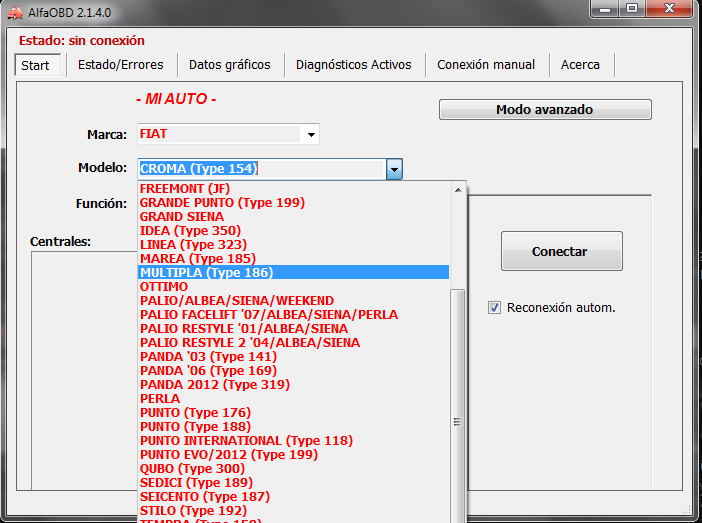Open the Marca dropdown arrow
Viewport: 702px width, 523px height.
(311, 134)
